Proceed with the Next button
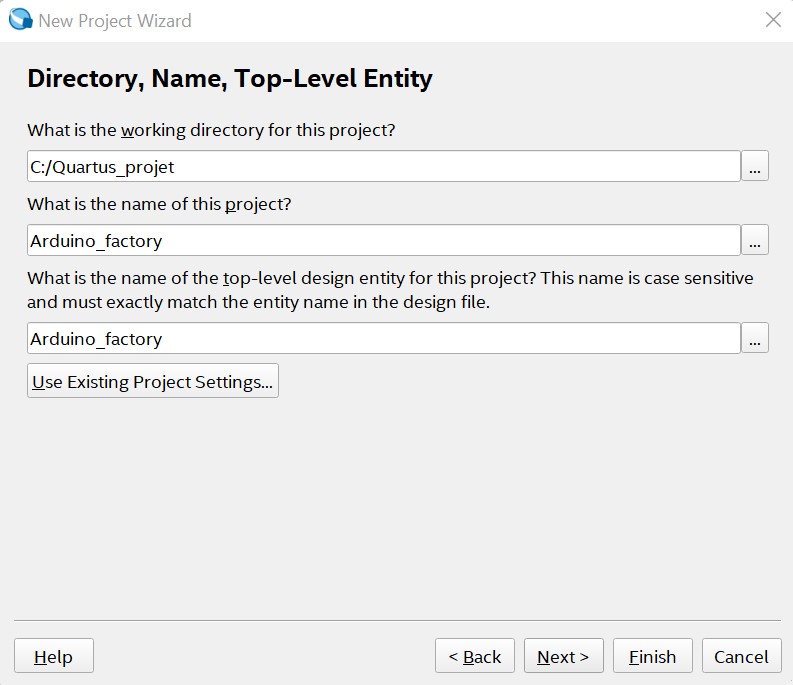 point(563,657)
